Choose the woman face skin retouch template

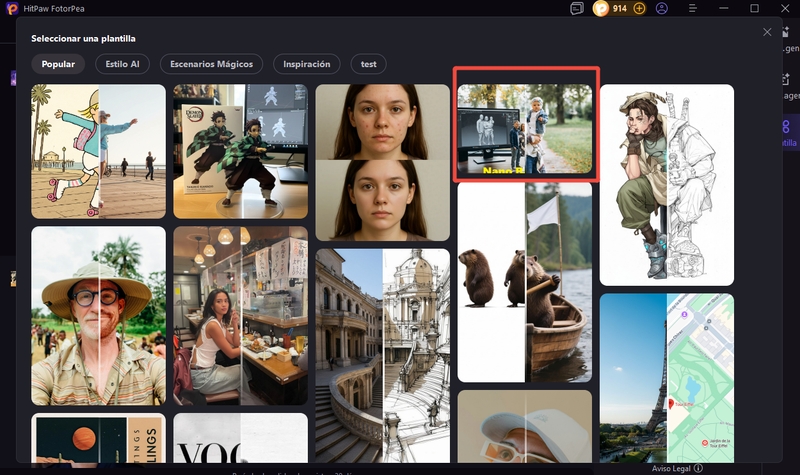382,162
